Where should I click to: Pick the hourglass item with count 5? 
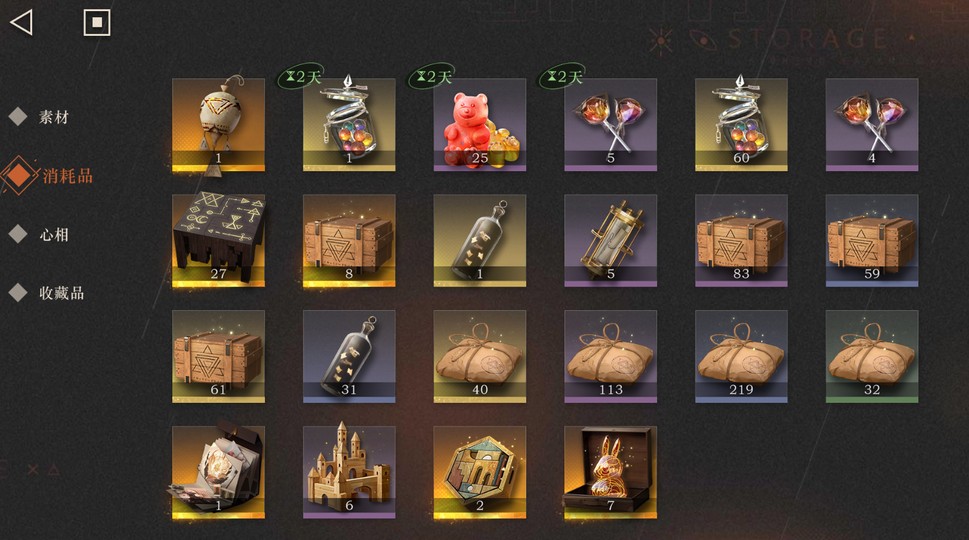(x=611, y=241)
